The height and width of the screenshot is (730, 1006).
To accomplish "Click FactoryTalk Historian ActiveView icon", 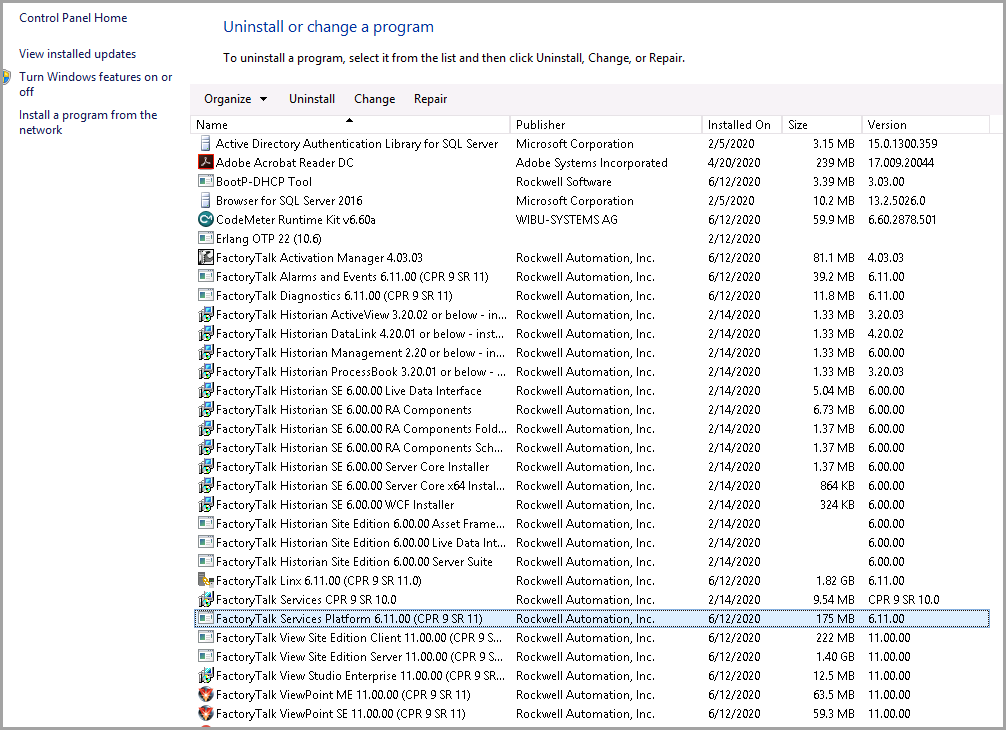I will click(x=205, y=314).
